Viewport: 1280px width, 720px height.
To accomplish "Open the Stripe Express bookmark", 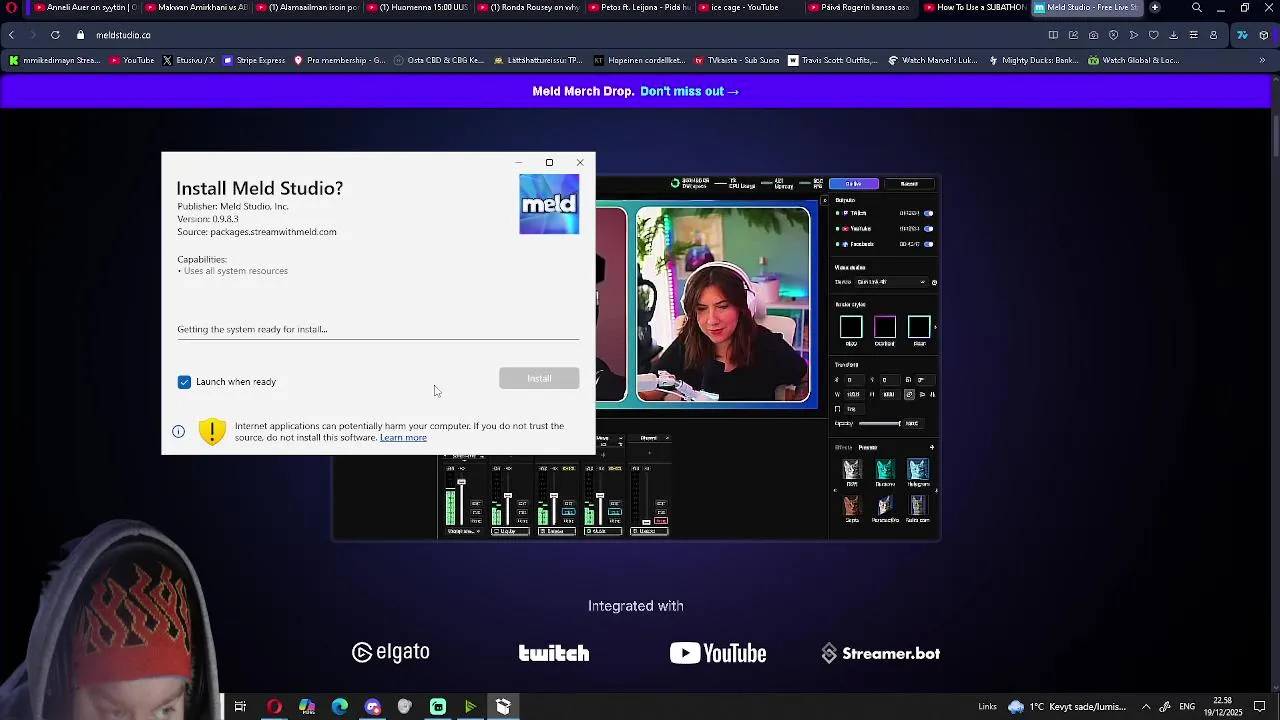I will coord(254,60).
